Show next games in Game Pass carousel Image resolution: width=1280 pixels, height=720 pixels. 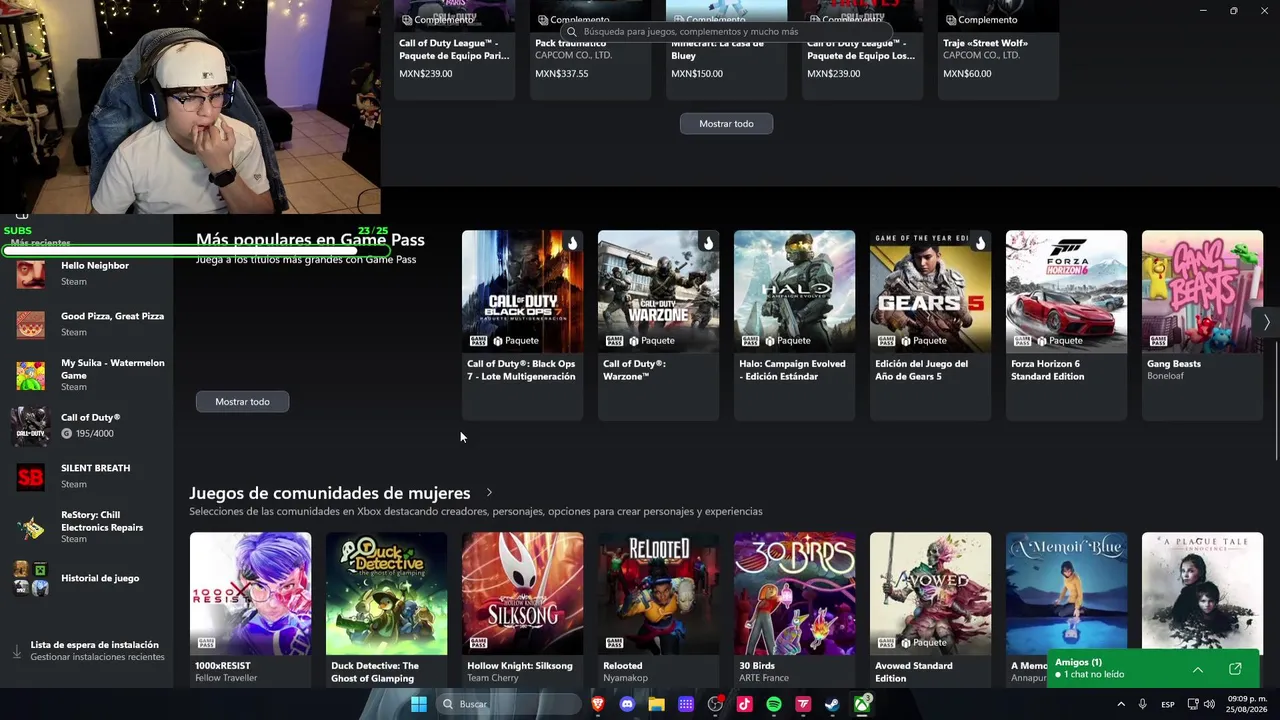pos(1266,322)
